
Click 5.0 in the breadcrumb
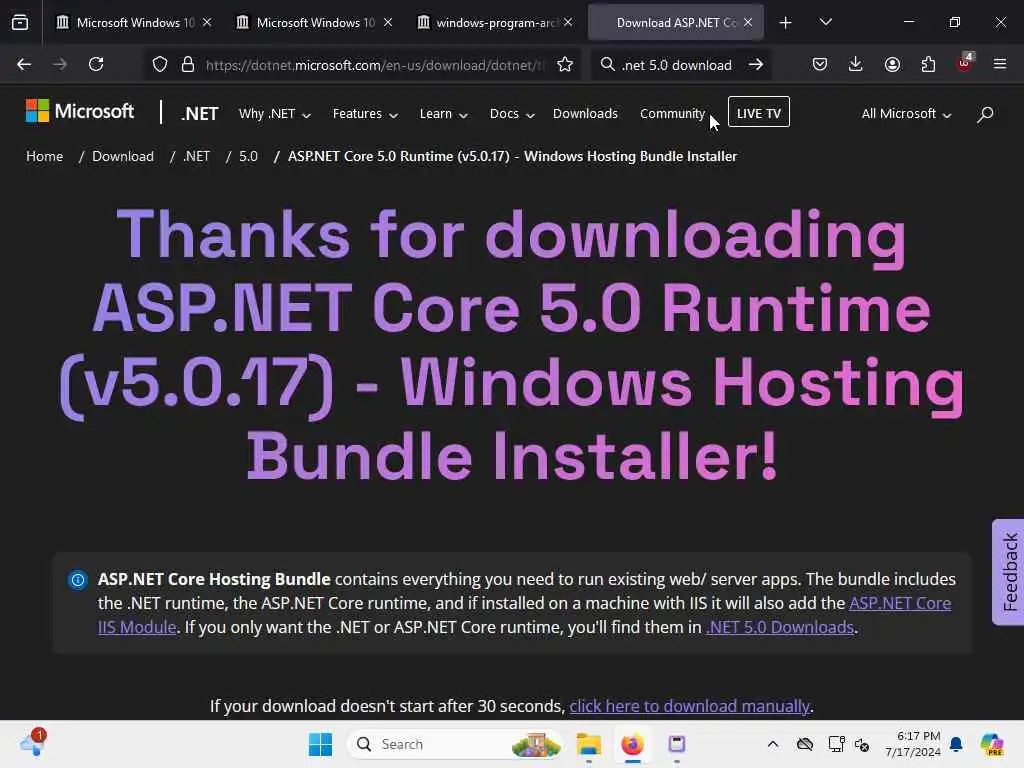tap(248, 156)
